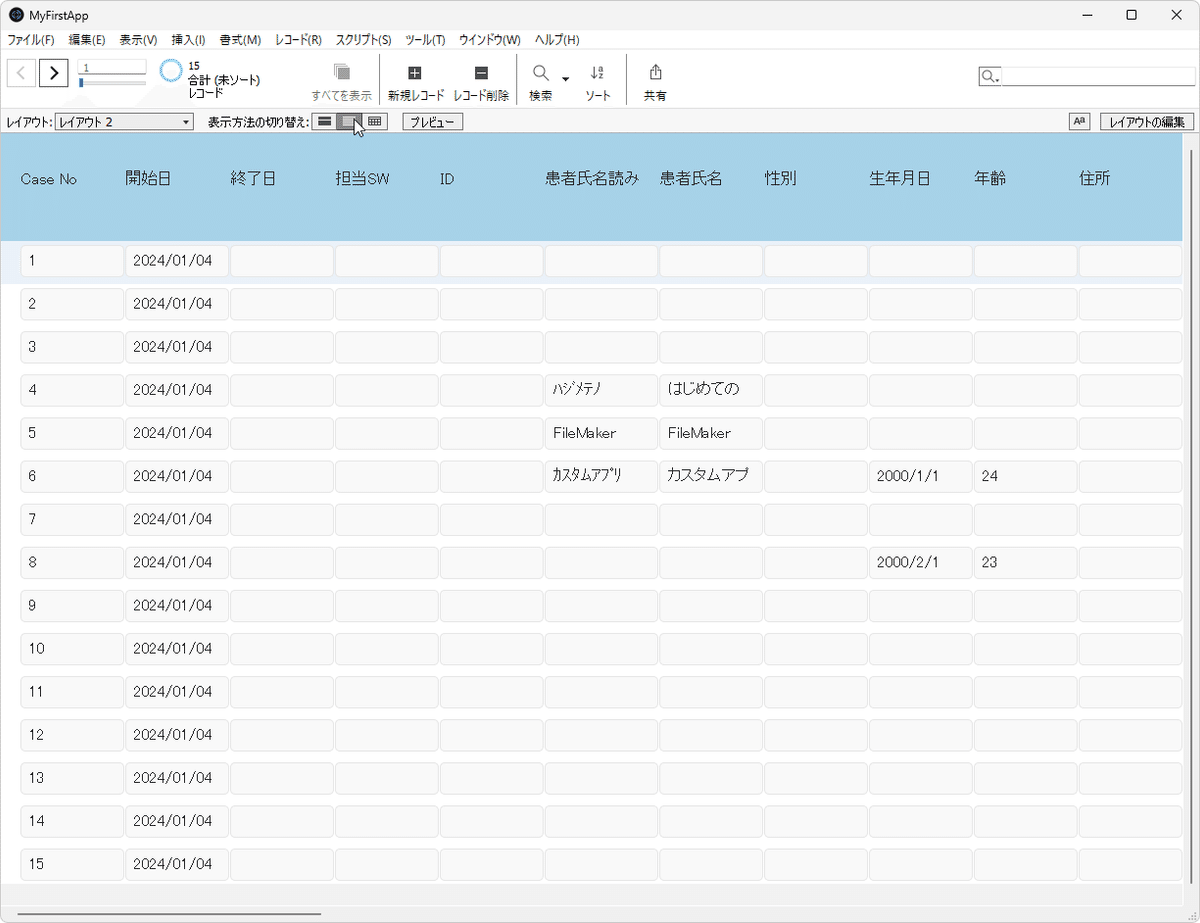This screenshot has width=1200, height=923.
Task: Click the Case No column header
Action: tap(49, 179)
